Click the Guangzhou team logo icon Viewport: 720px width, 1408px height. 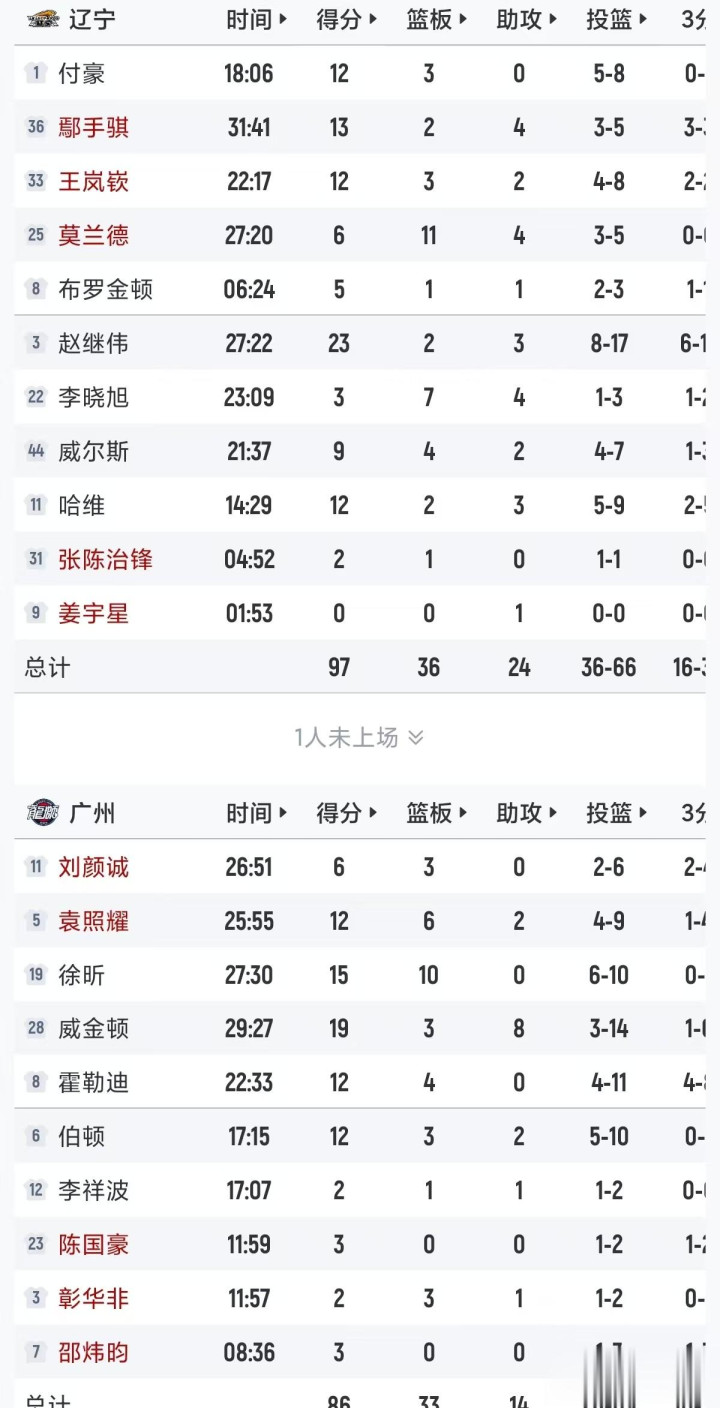point(43,813)
